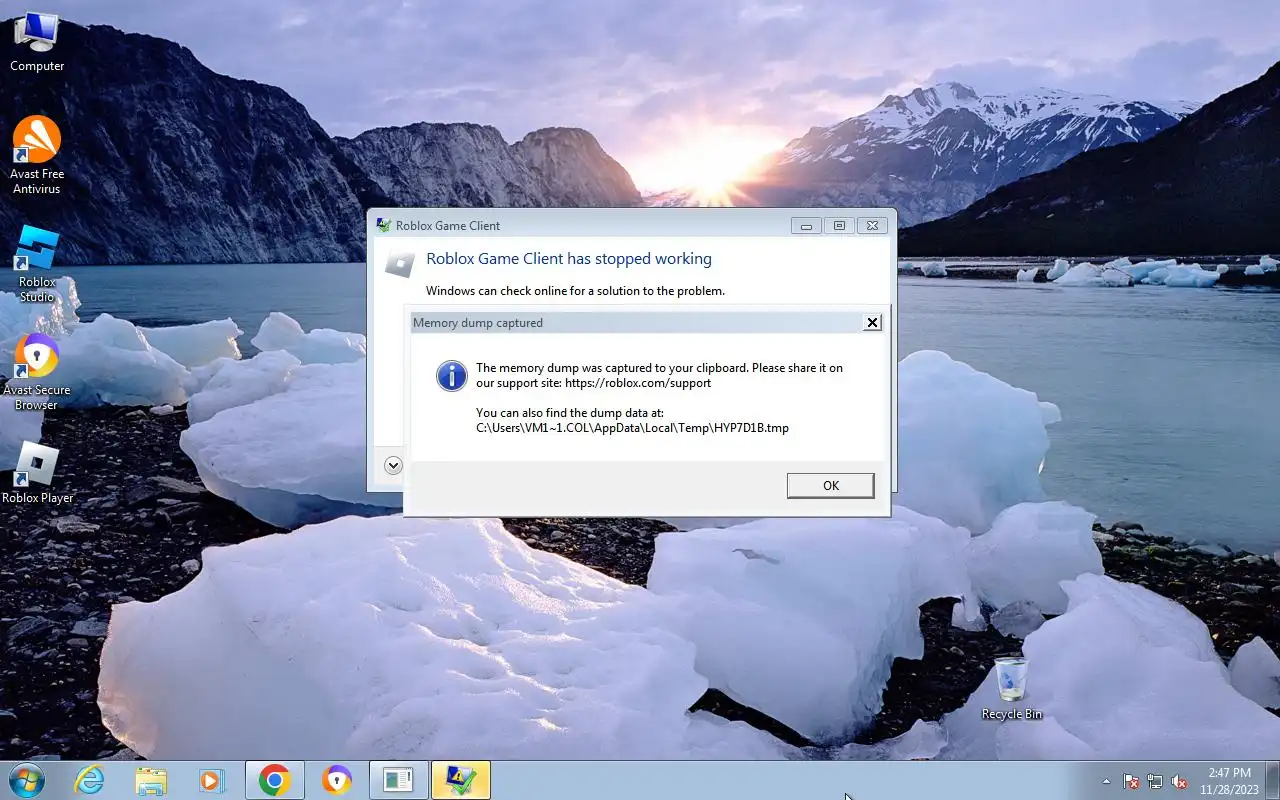Click the 'Roblox Game Client has stopped working' heading
Screen dimensions: 1280x800
click(x=569, y=258)
